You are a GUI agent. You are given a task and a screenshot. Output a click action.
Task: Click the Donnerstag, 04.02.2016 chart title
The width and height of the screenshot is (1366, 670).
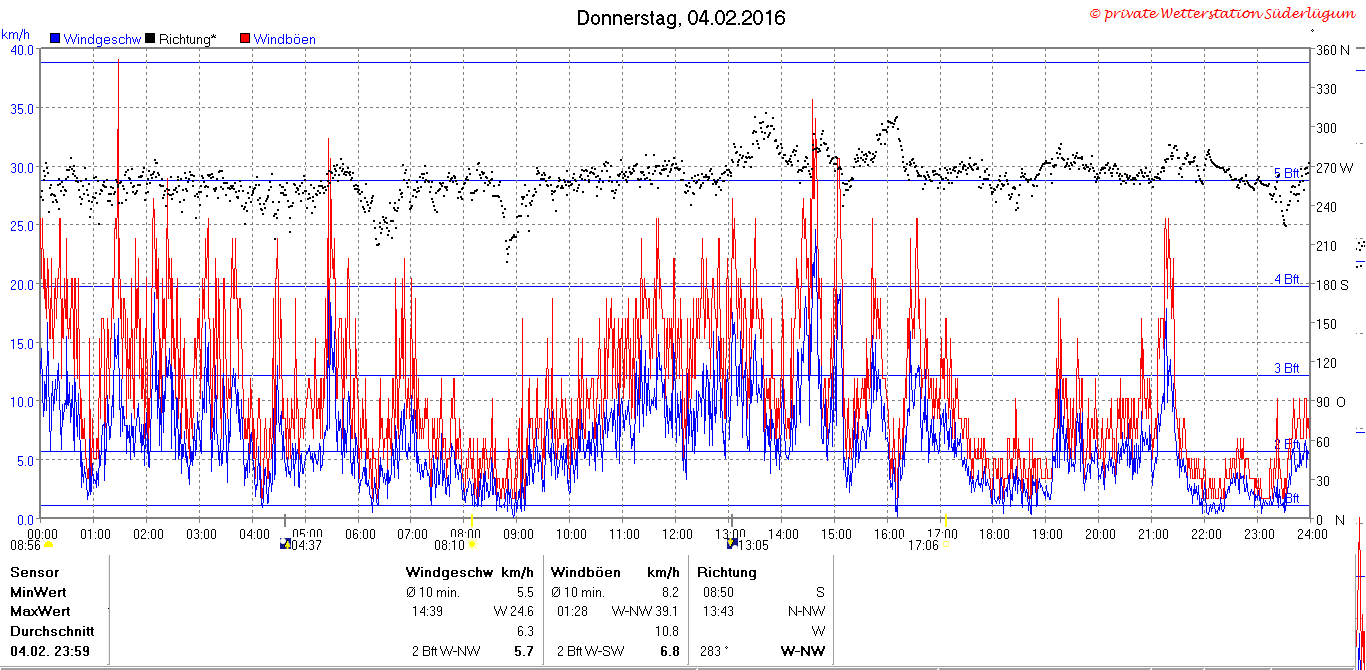pyautogui.click(x=681, y=18)
